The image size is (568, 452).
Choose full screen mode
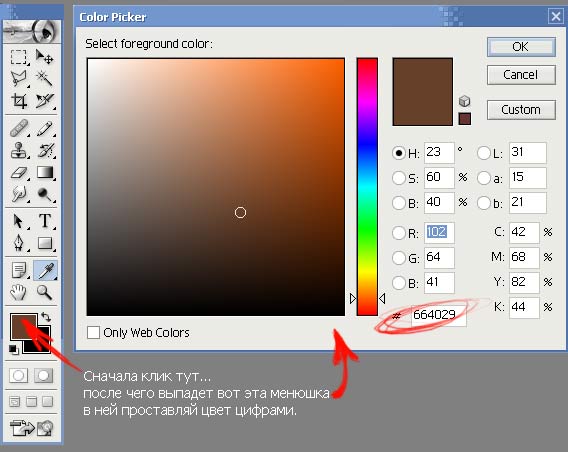pos(47,401)
